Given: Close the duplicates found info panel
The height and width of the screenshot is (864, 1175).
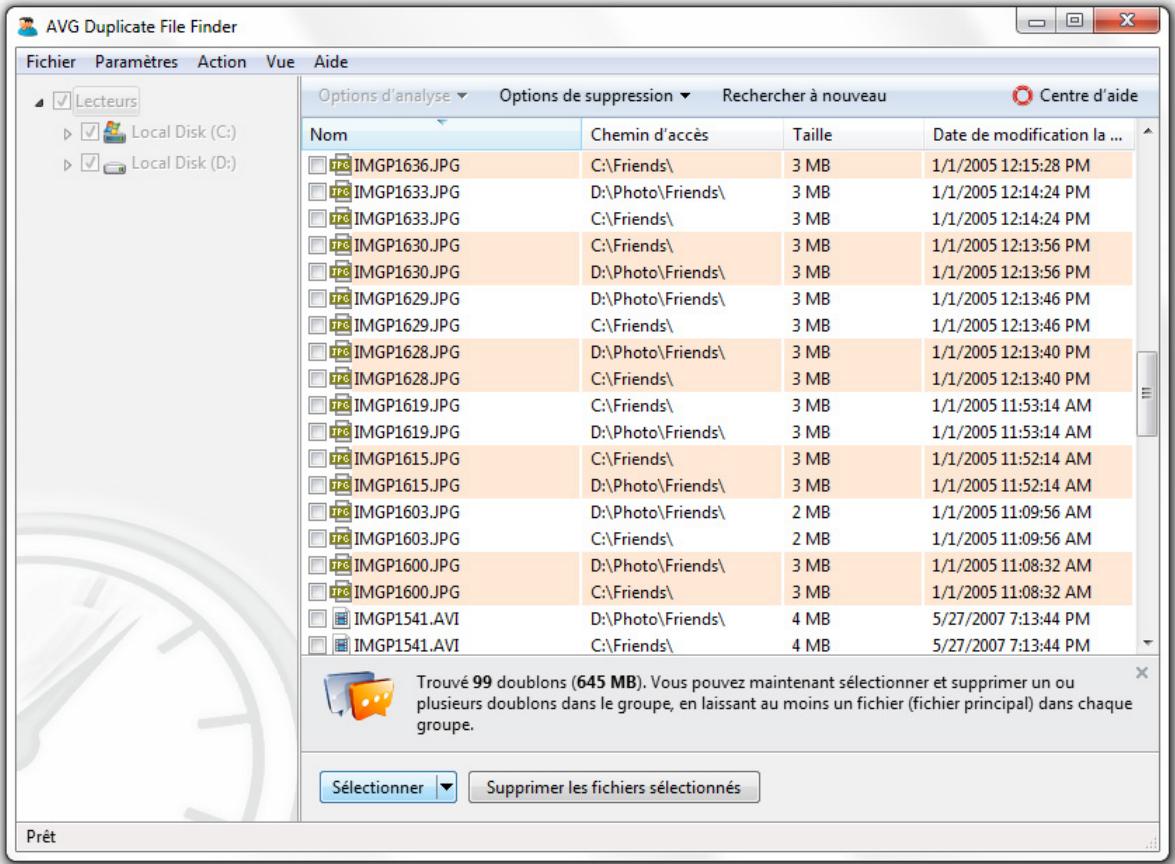Looking at the screenshot, I should click(x=1141, y=672).
